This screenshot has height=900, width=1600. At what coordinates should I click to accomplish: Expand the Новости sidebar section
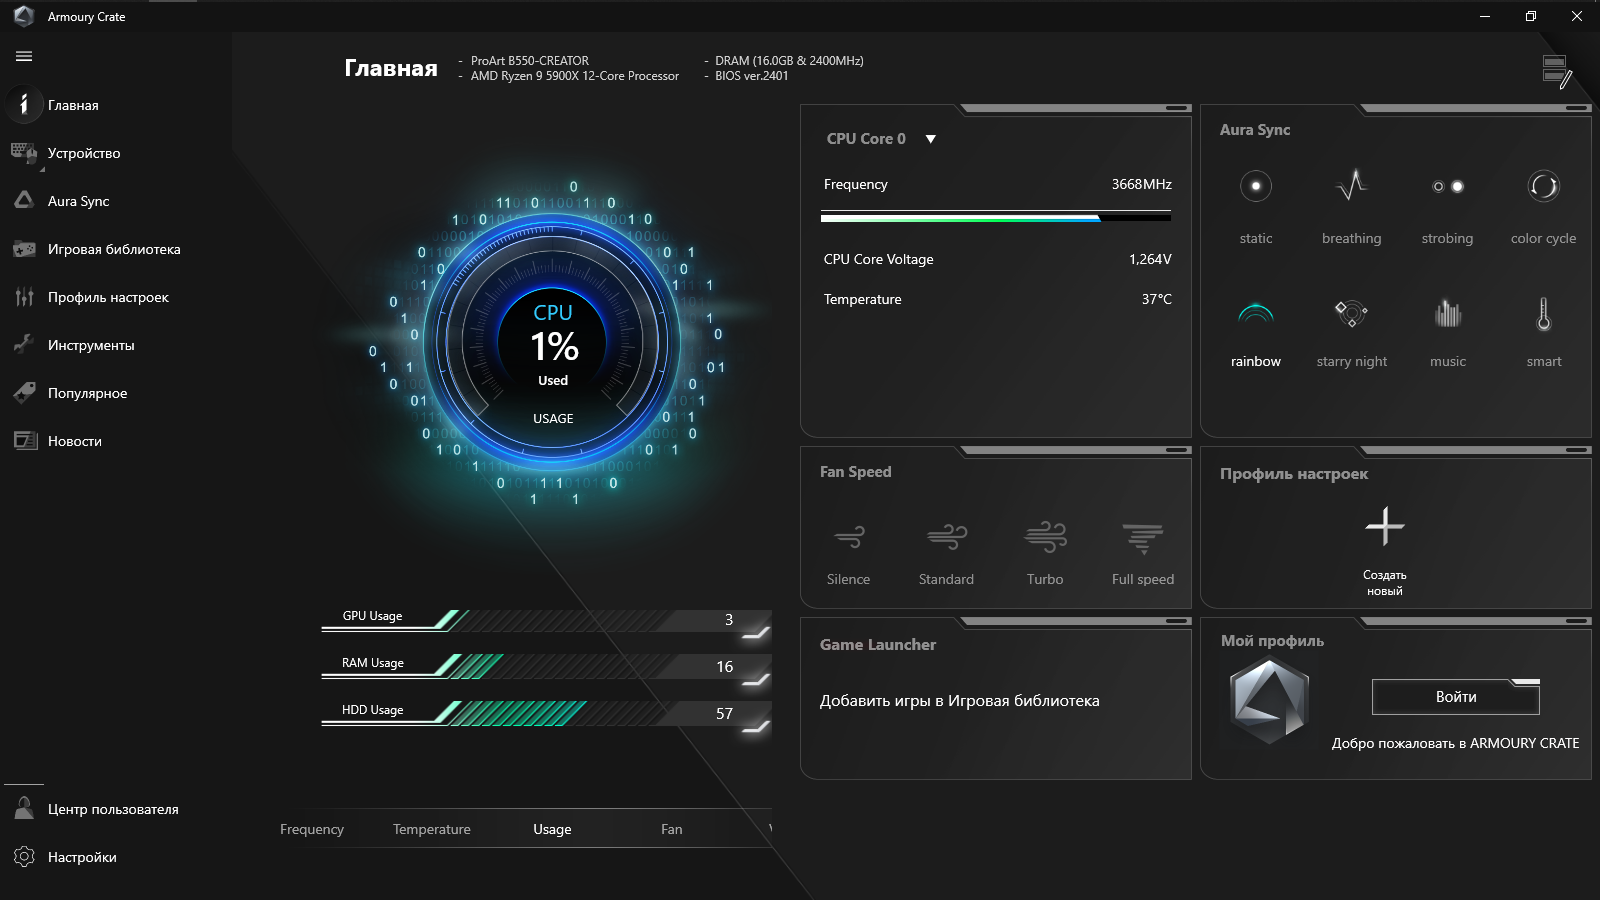(x=75, y=441)
